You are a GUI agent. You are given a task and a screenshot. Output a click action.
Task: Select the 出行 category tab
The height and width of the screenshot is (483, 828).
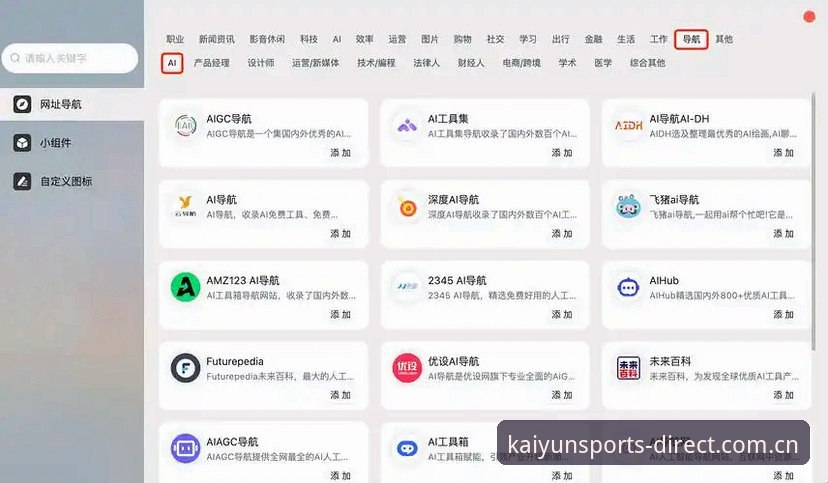(561, 39)
